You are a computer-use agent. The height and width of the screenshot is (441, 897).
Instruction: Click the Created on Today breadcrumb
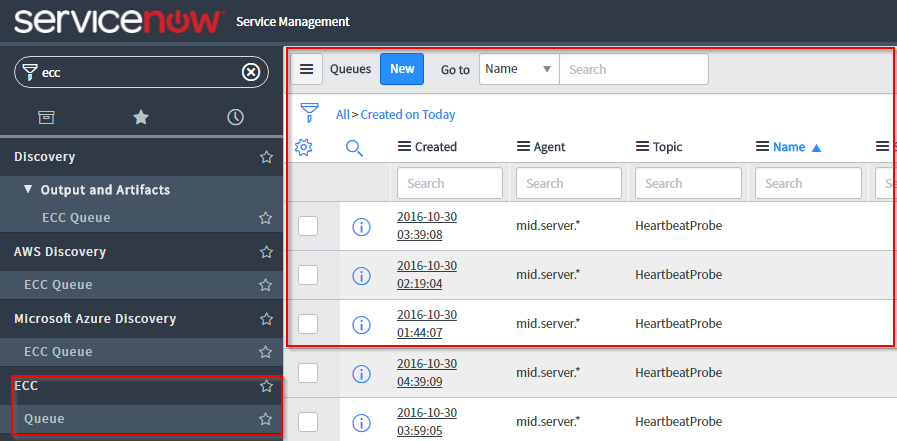click(408, 114)
